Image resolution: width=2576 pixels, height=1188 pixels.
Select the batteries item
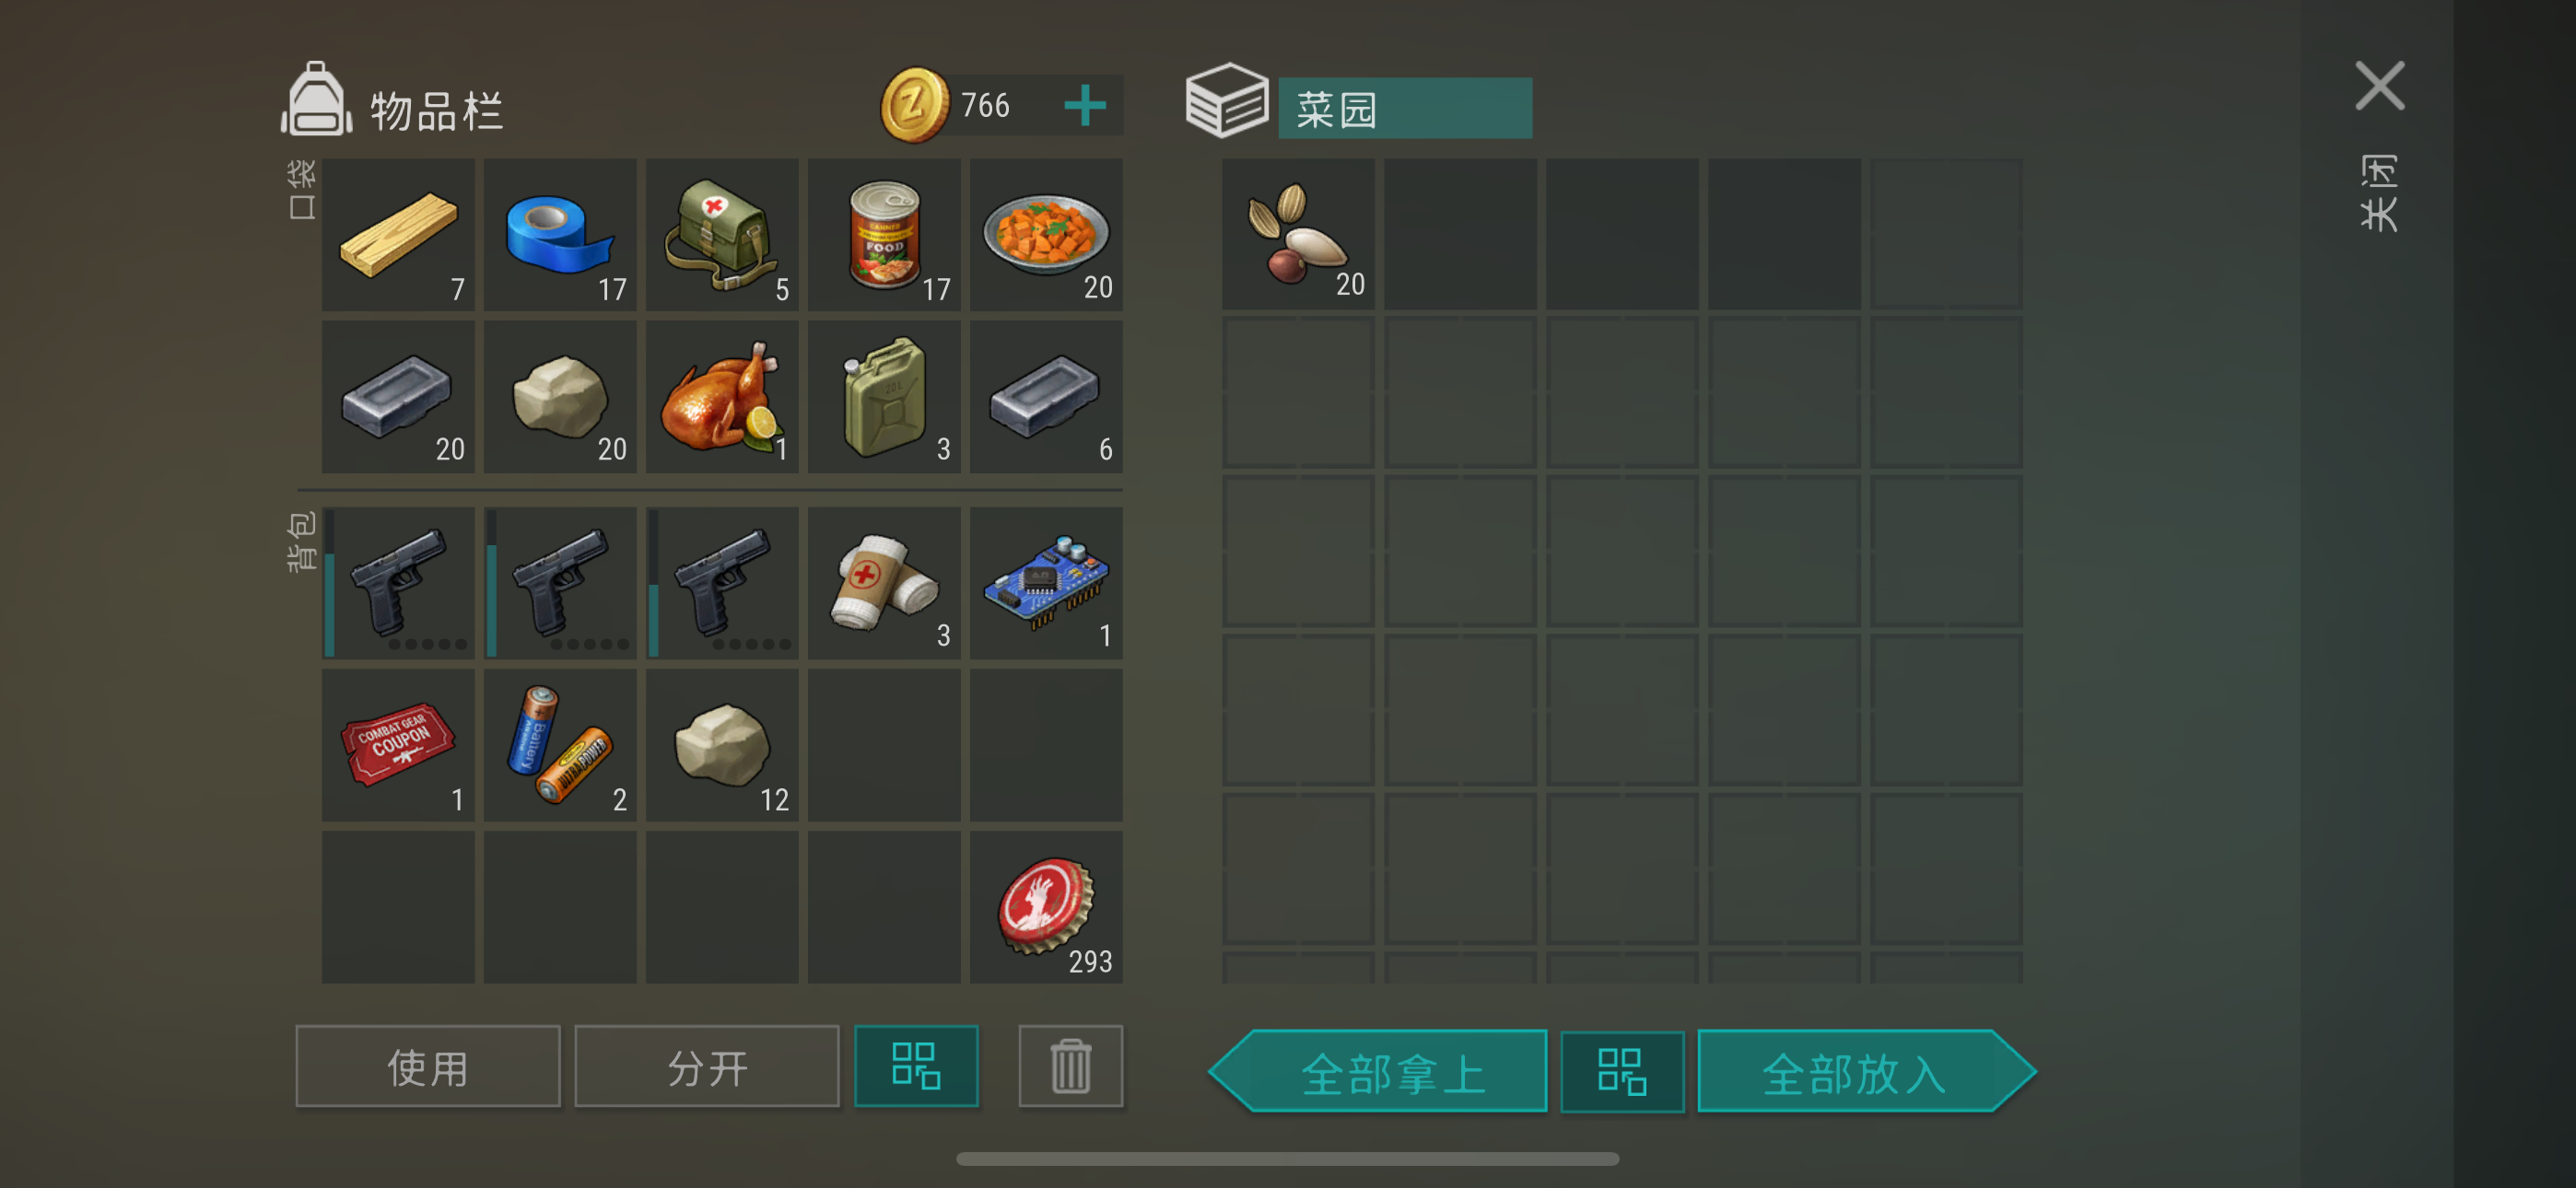point(560,745)
